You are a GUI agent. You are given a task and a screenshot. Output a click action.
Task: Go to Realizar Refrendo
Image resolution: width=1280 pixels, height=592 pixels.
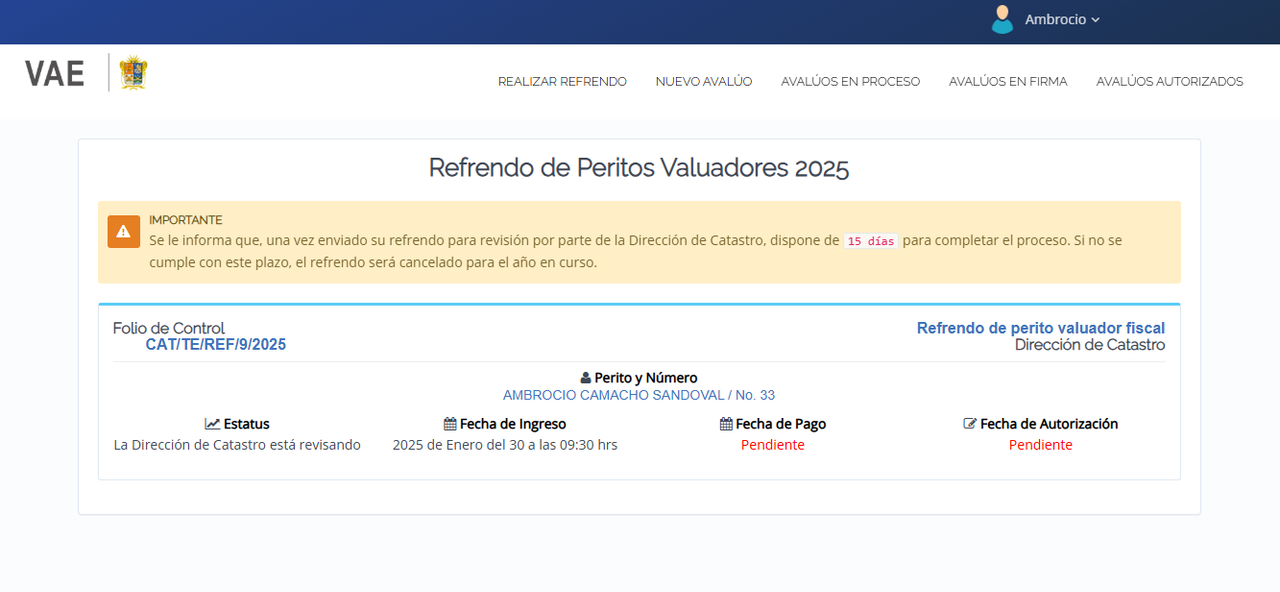pyautogui.click(x=562, y=82)
